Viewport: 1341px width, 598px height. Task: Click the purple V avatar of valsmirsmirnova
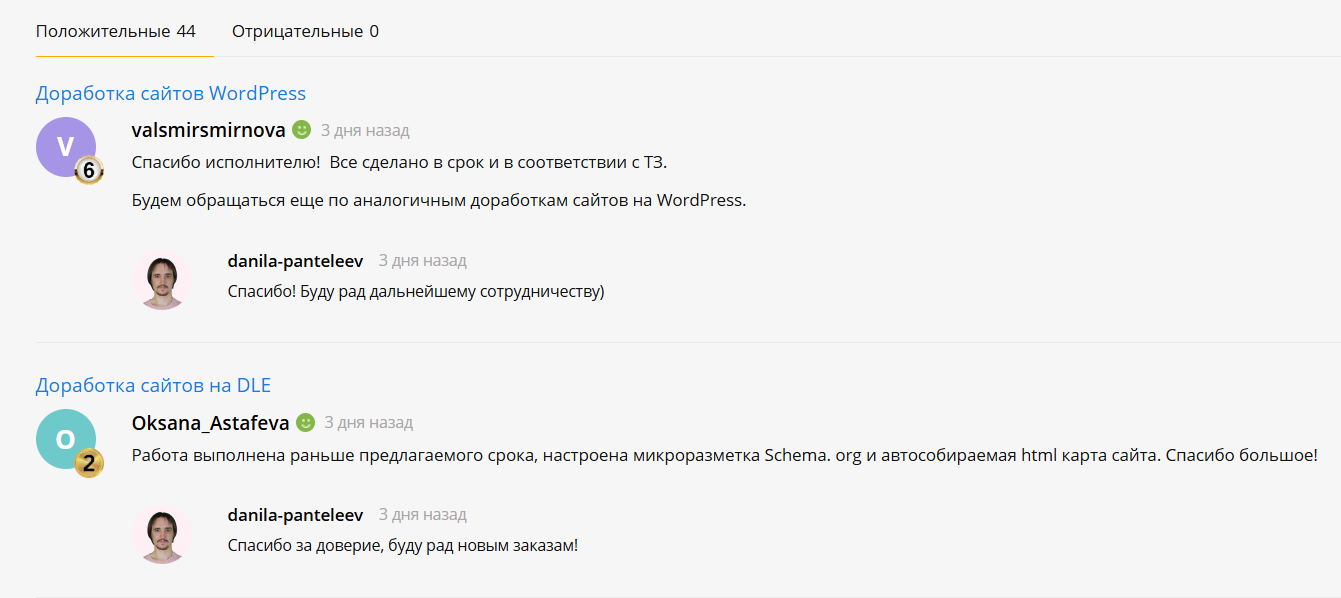pos(66,147)
